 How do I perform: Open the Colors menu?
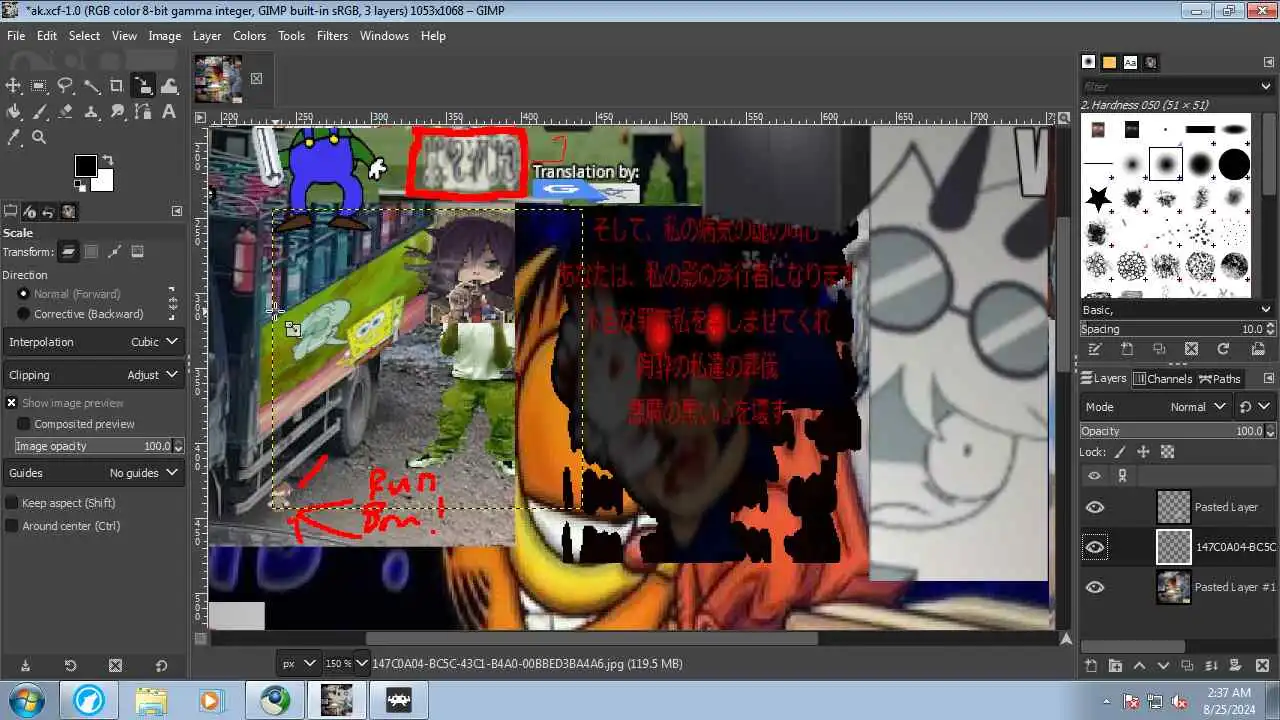click(249, 35)
